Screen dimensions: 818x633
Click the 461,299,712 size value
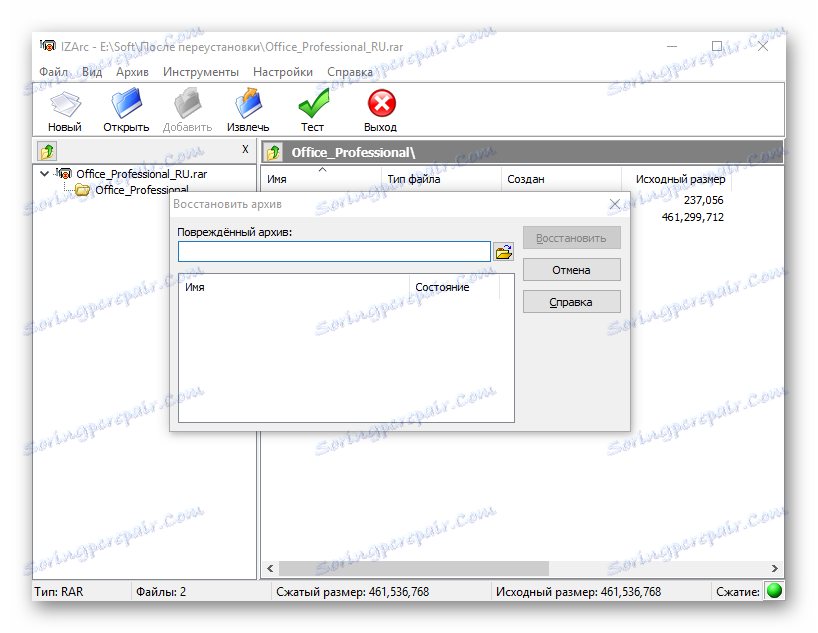692,217
